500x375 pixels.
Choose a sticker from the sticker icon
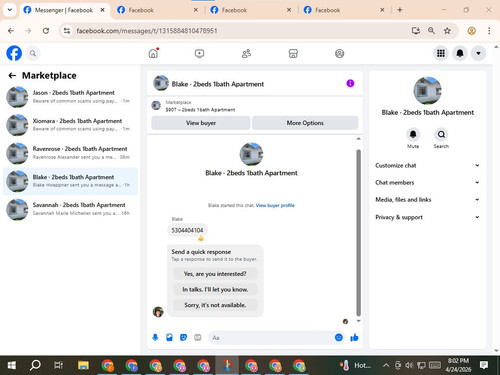coord(183,338)
